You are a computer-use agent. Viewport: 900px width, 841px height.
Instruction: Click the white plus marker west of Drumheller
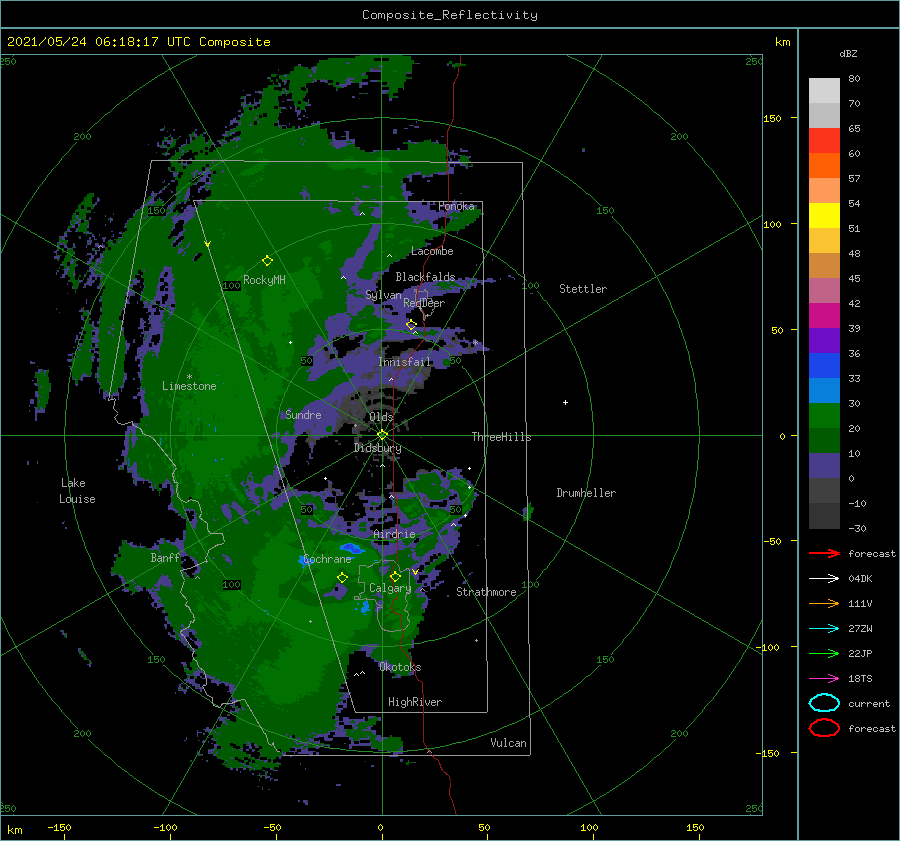pos(565,402)
